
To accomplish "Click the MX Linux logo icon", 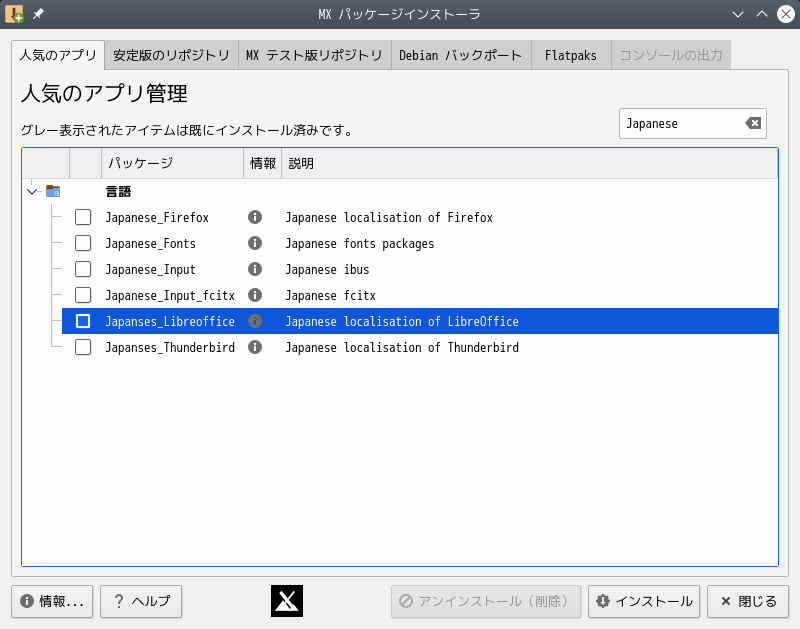I will click(287, 601).
